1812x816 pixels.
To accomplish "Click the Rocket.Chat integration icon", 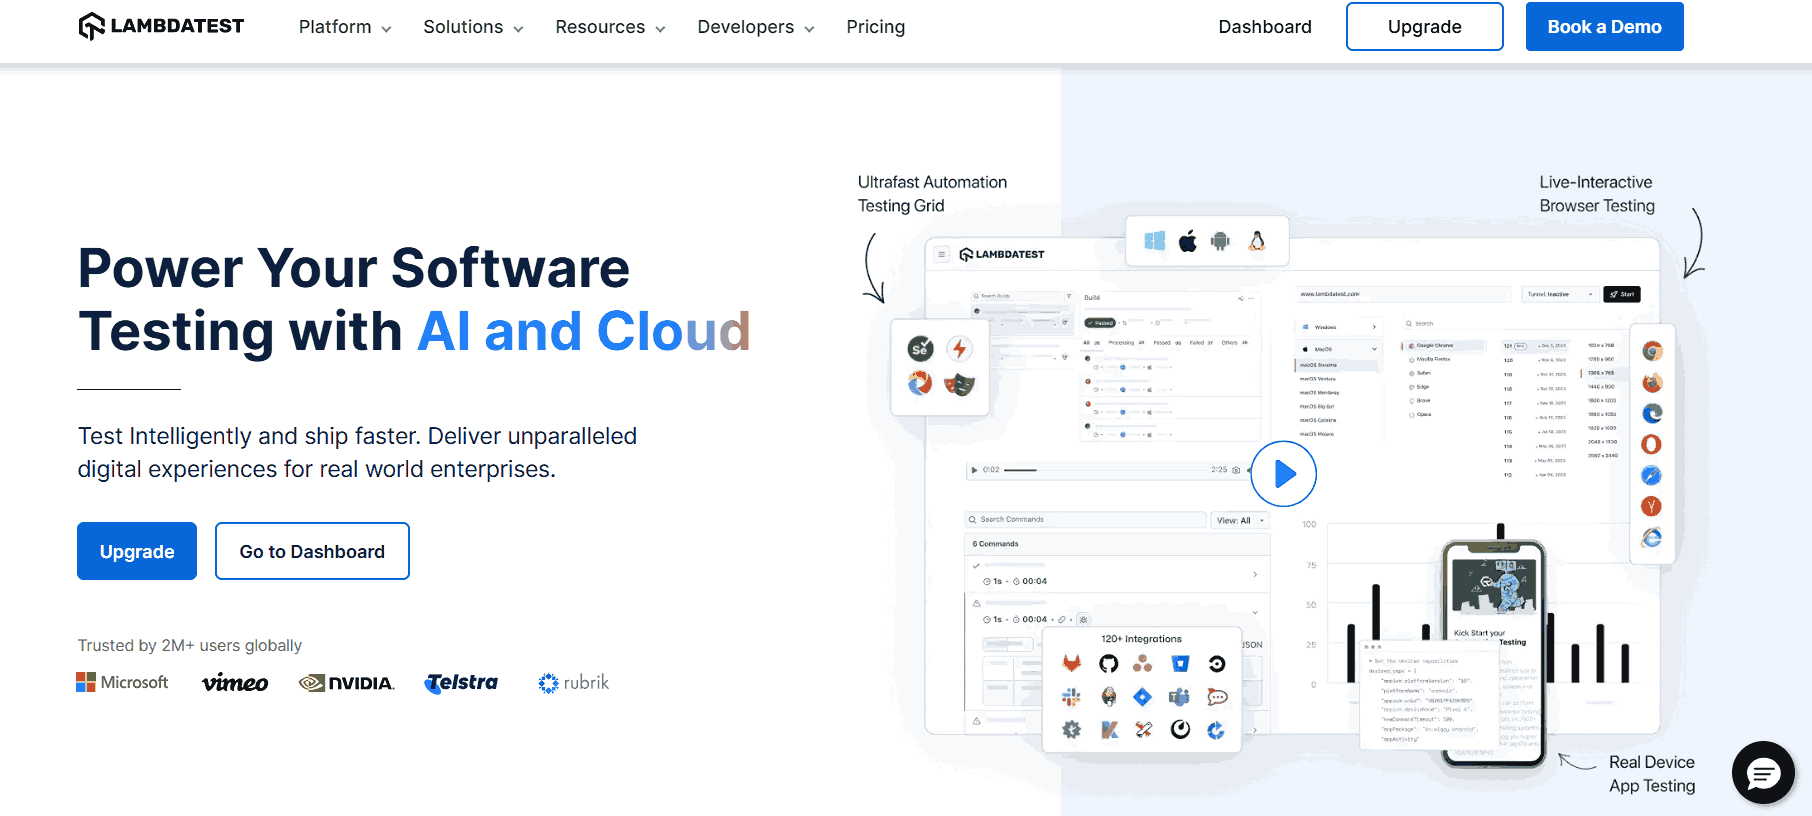I will tap(1217, 697).
